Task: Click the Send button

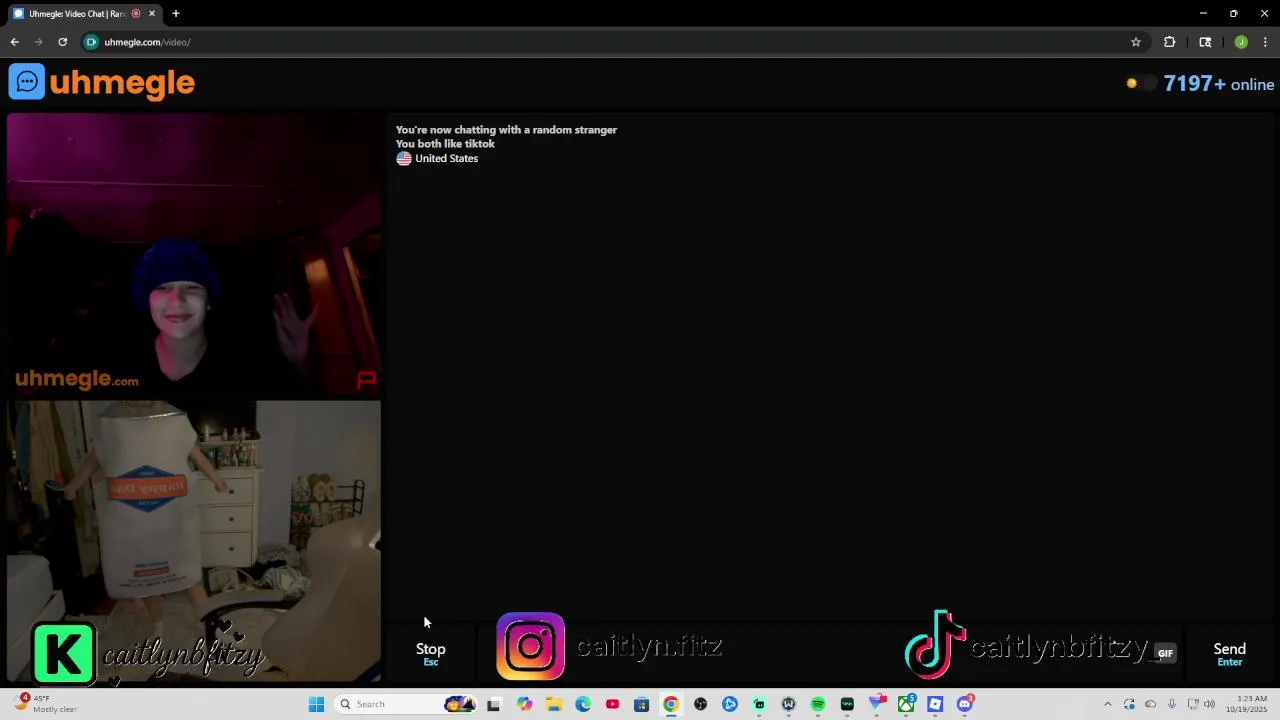Action: pos(1229,653)
